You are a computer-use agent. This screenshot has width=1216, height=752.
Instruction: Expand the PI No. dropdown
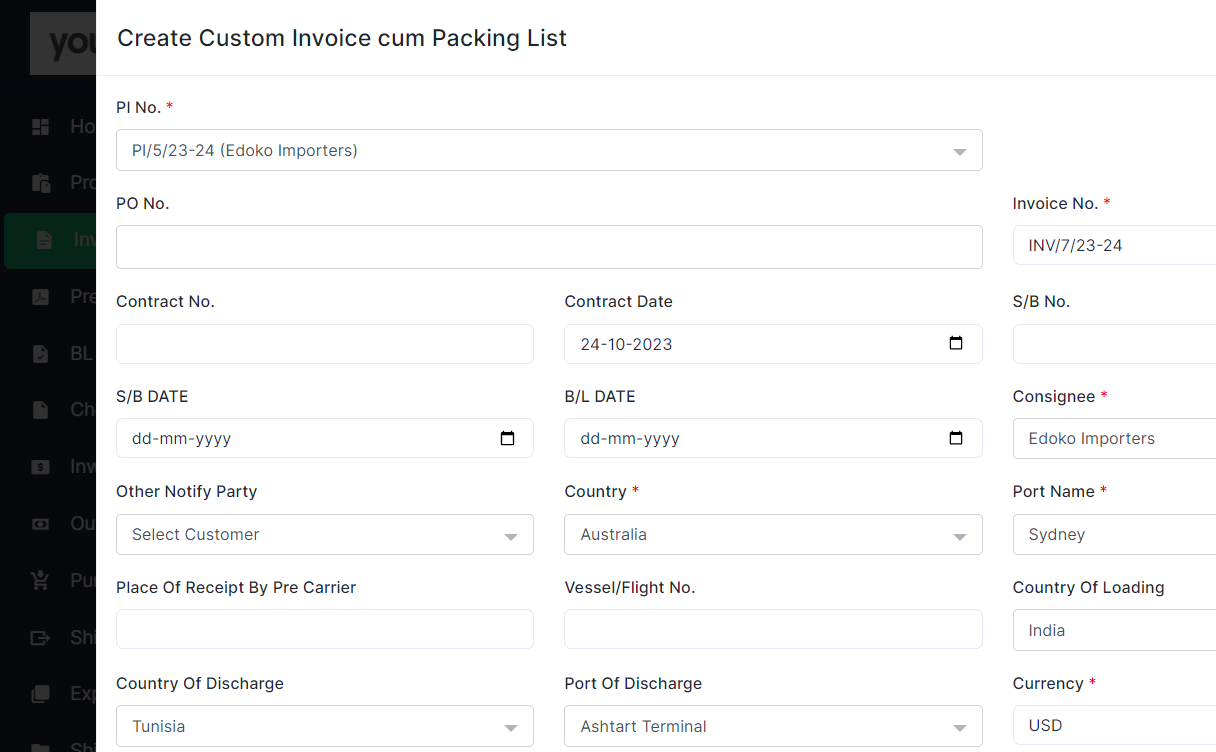549,150
